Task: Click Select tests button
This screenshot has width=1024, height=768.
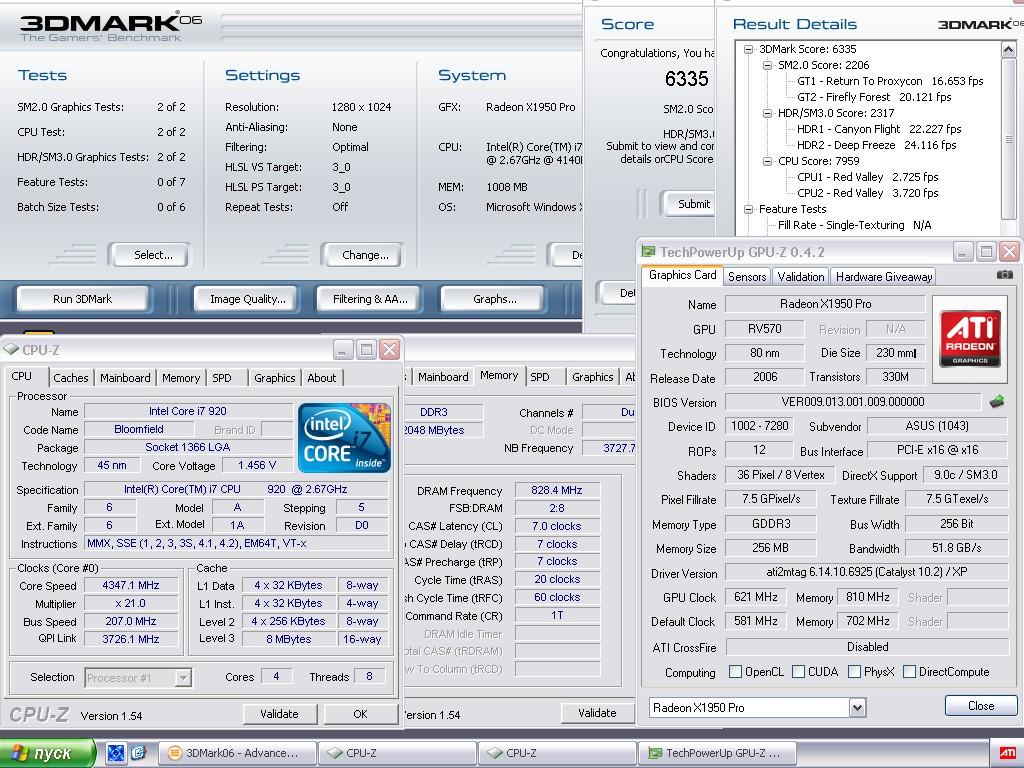Action: (x=153, y=255)
